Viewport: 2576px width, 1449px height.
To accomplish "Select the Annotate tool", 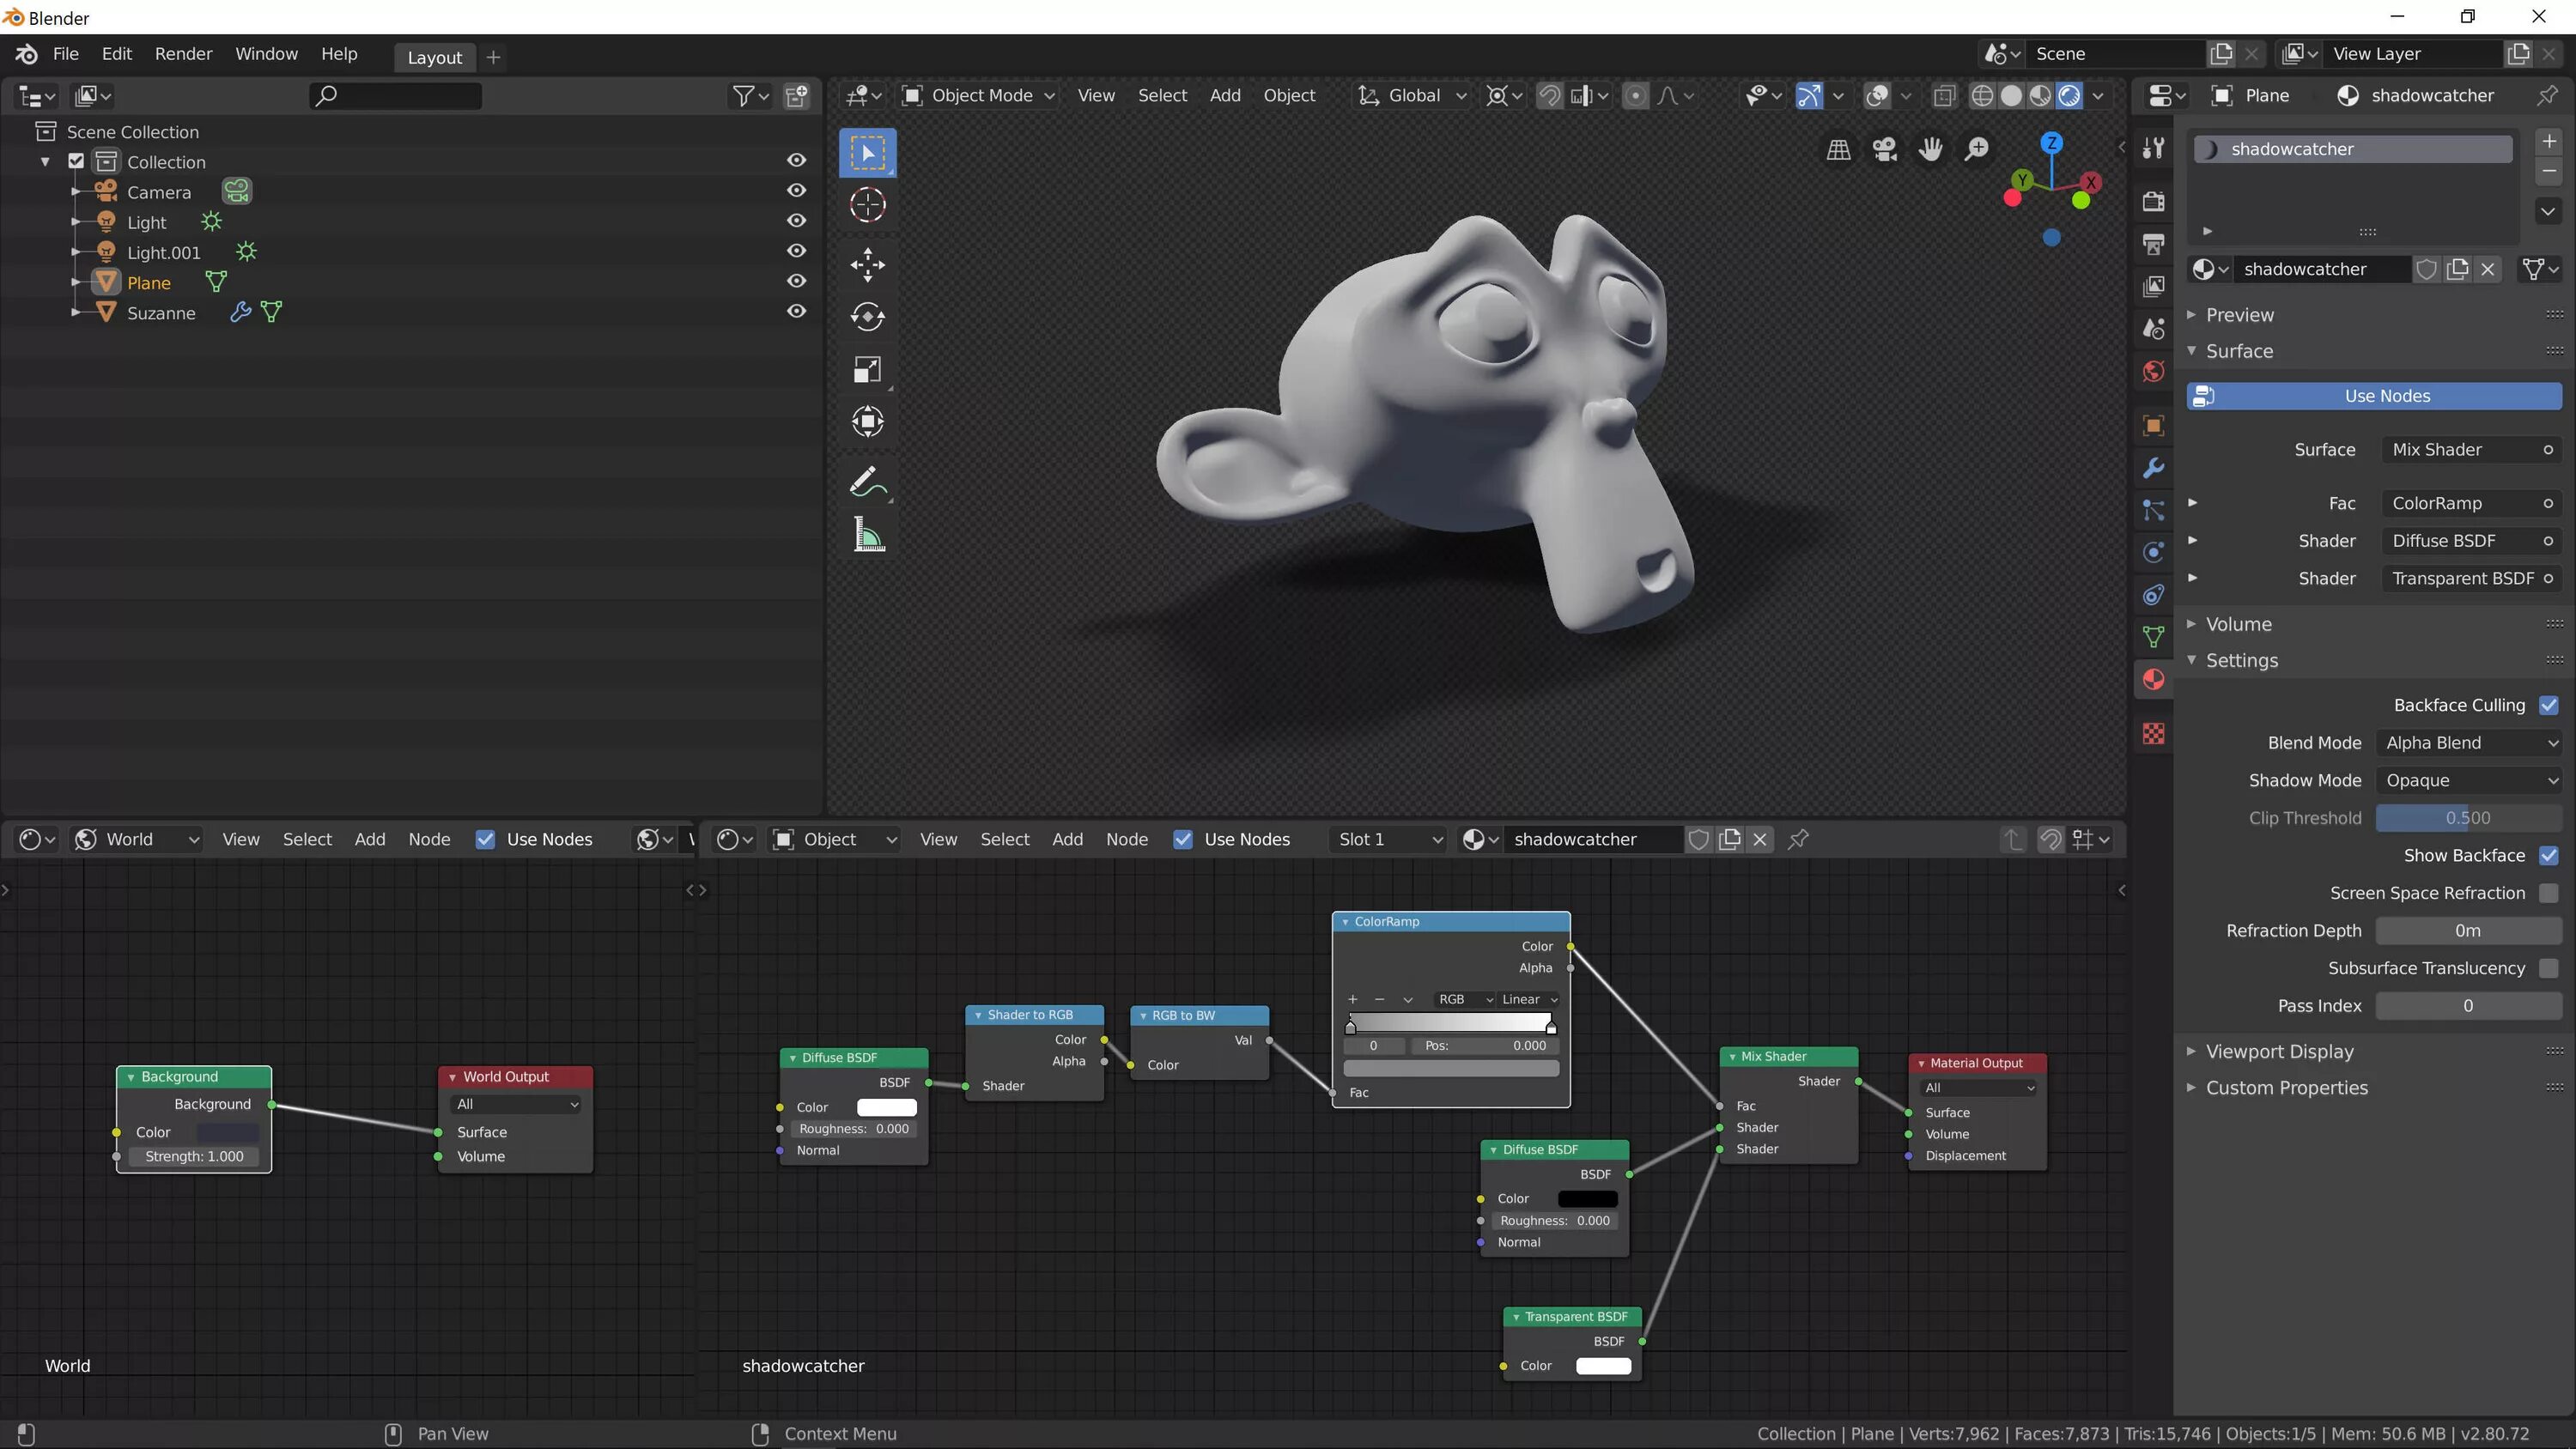I will (x=867, y=482).
